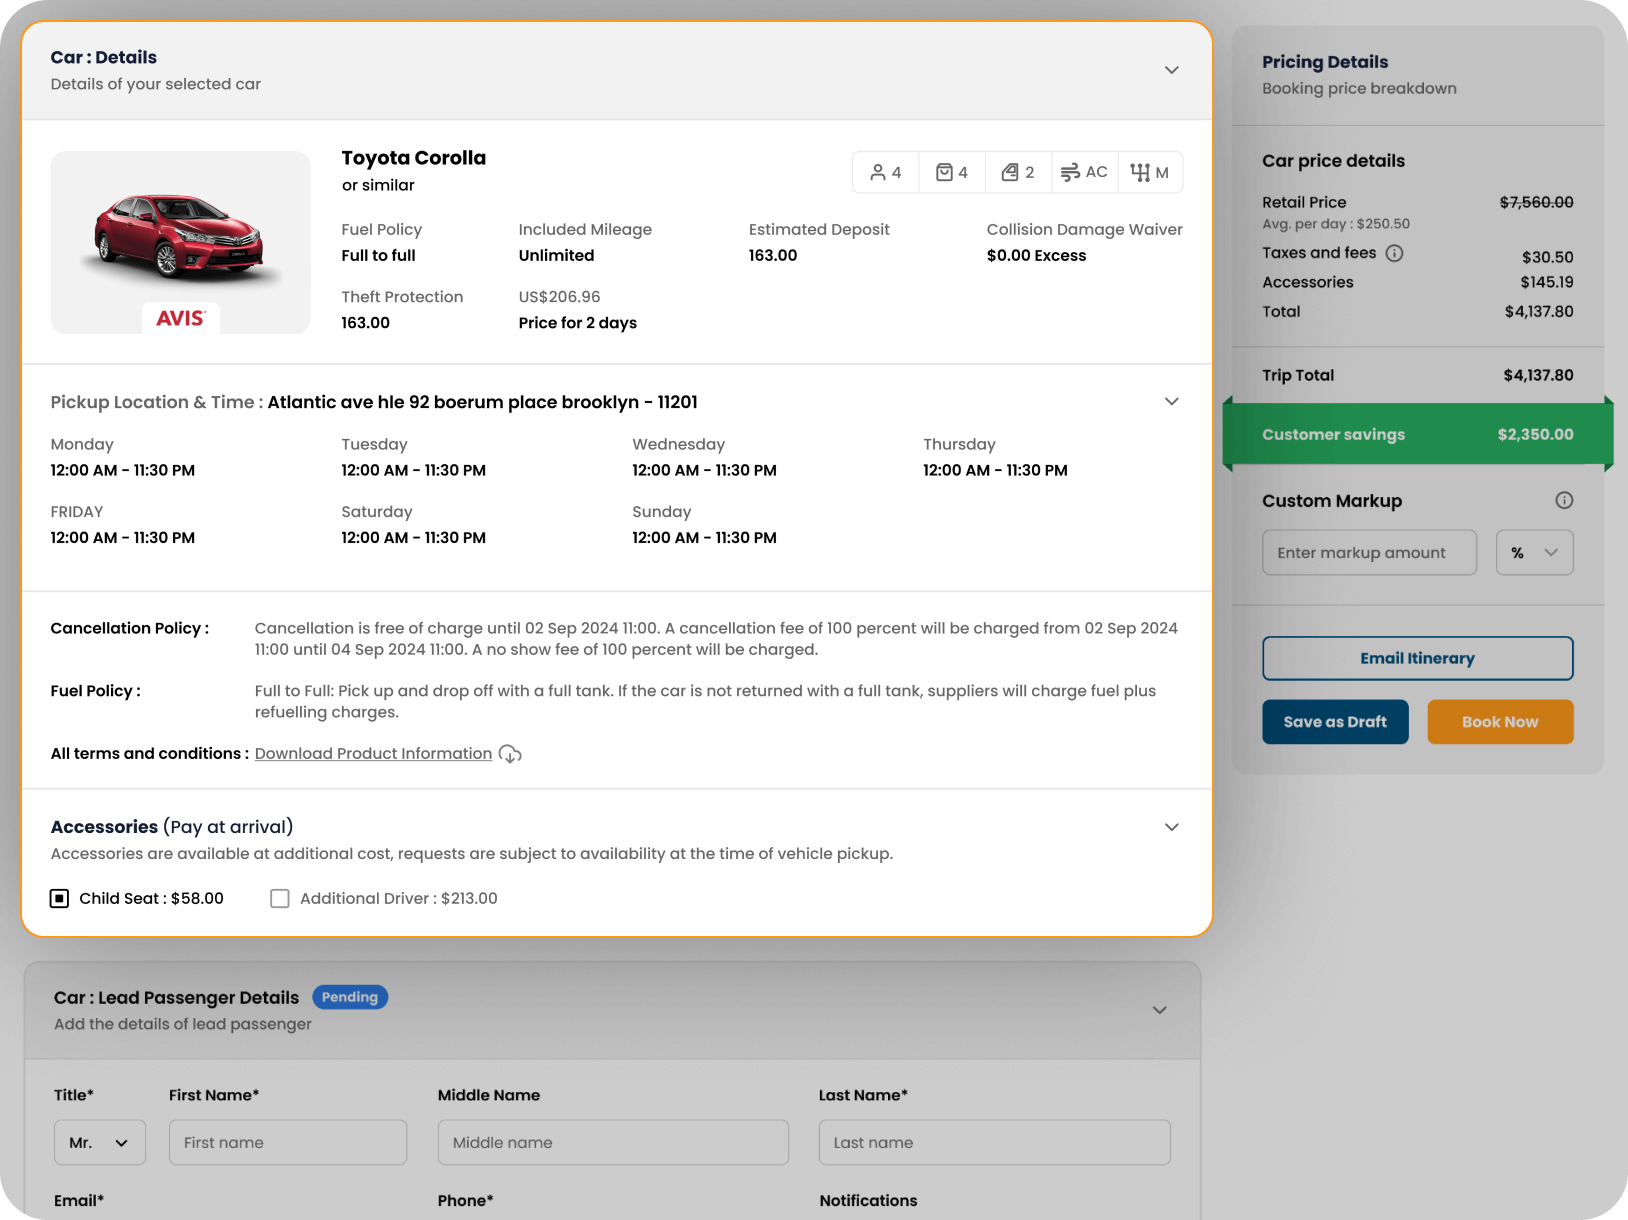Screen dimensions: 1628x1220
Task: Collapse the Car Details section
Action: tap(1171, 70)
